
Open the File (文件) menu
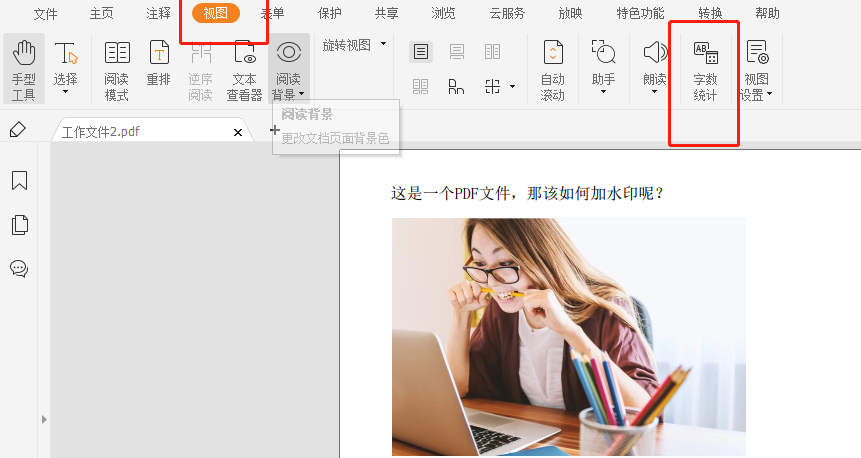(x=45, y=14)
